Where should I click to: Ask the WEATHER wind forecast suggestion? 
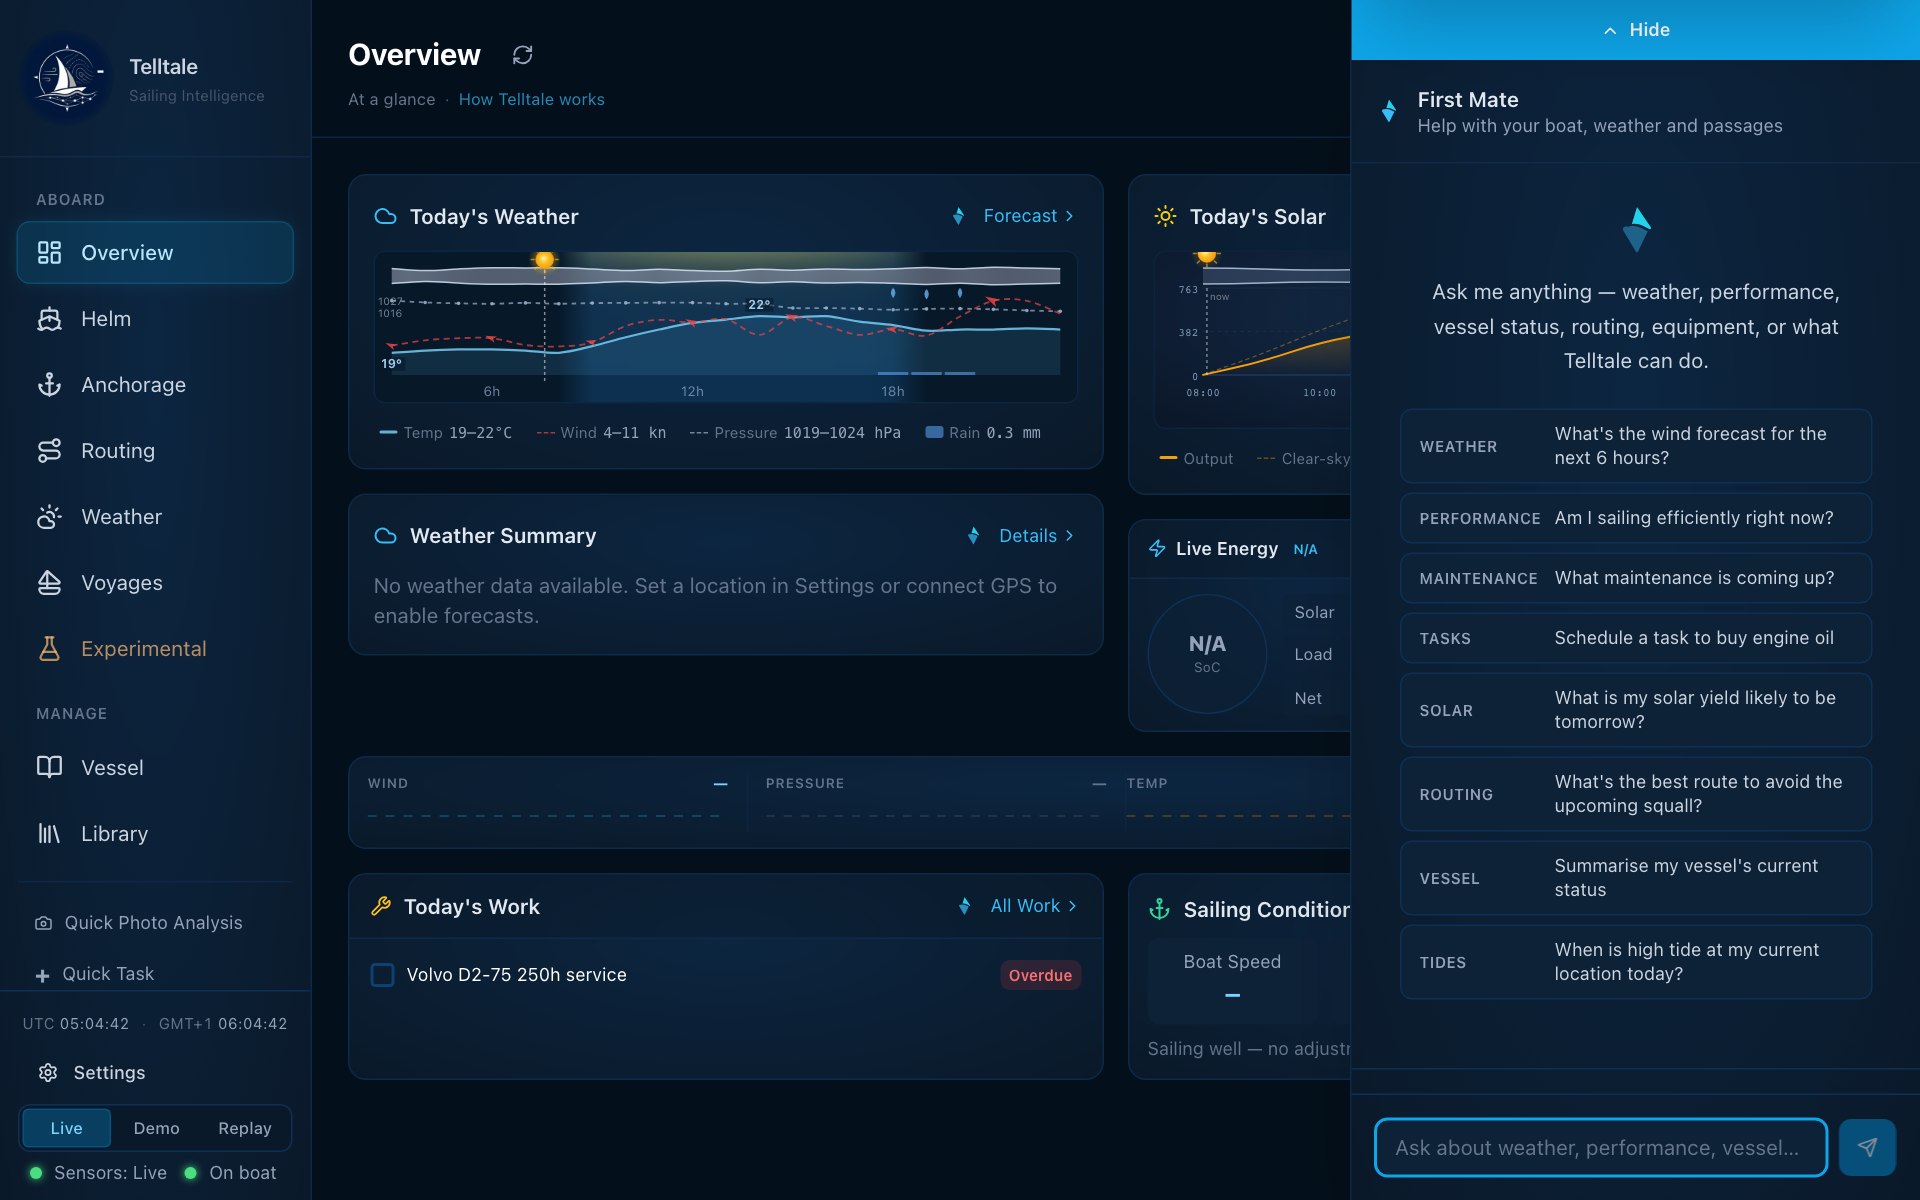[x=1635, y=446]
